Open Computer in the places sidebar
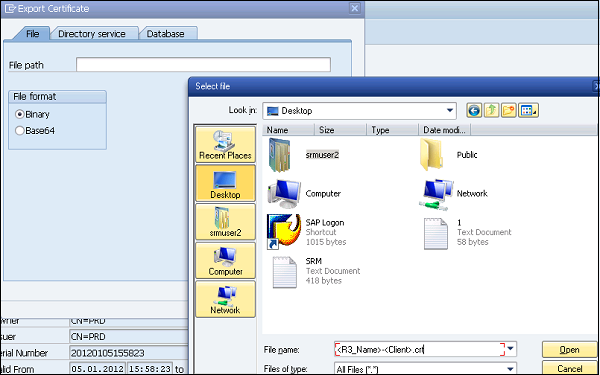Screen dimensions: 600x375 [x=225, y=260]
